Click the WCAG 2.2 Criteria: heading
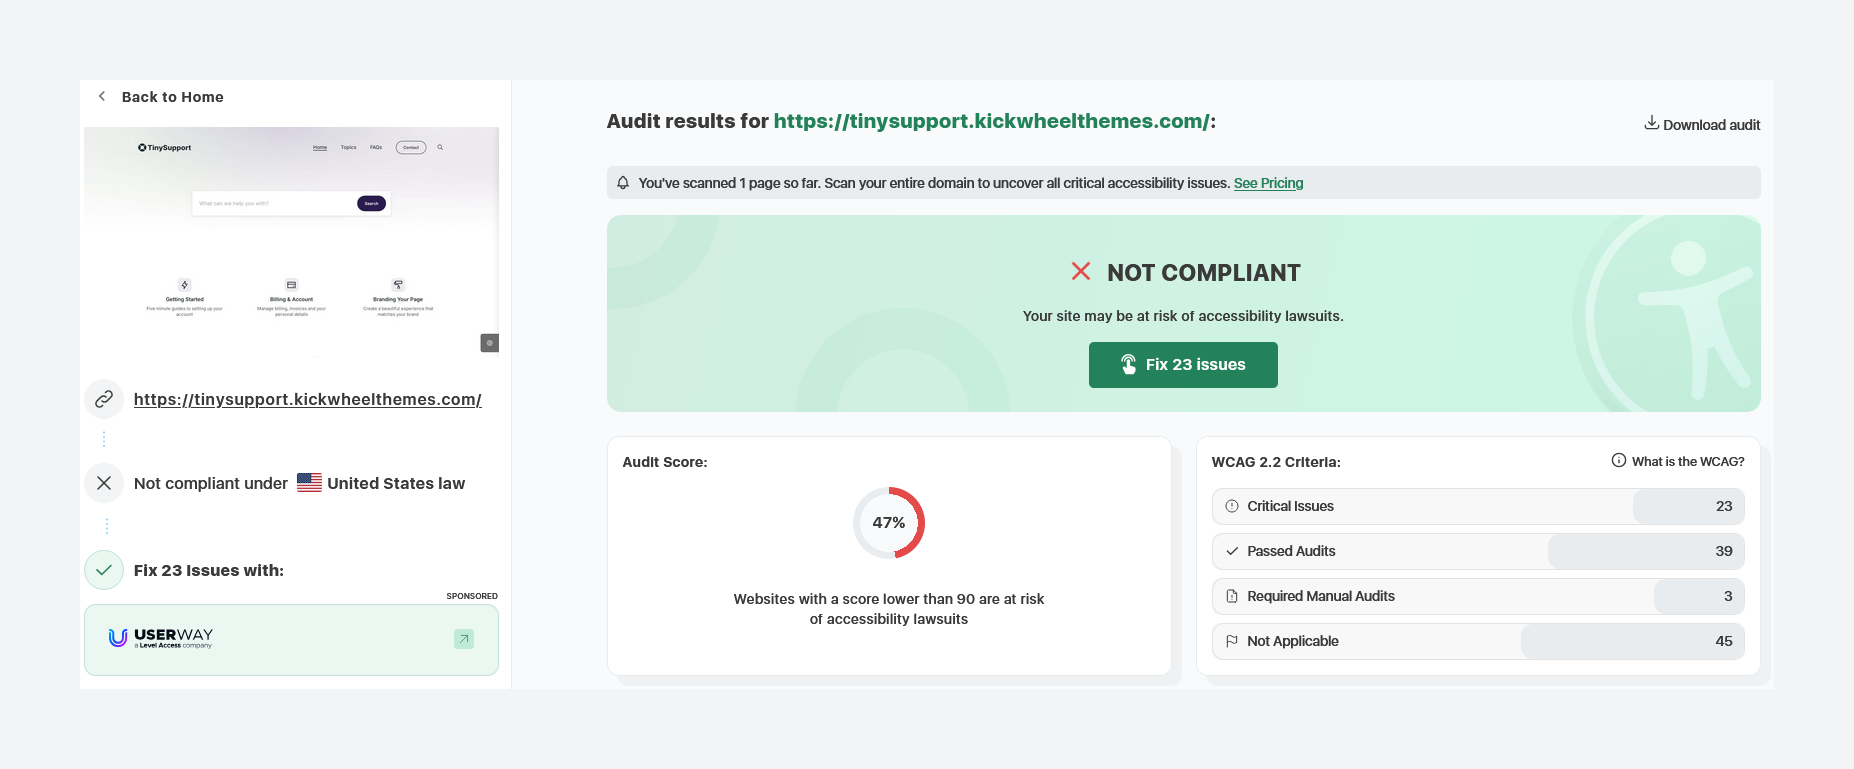Image resolution: width=1854 pixels, height=769 pixels. 1276,462
